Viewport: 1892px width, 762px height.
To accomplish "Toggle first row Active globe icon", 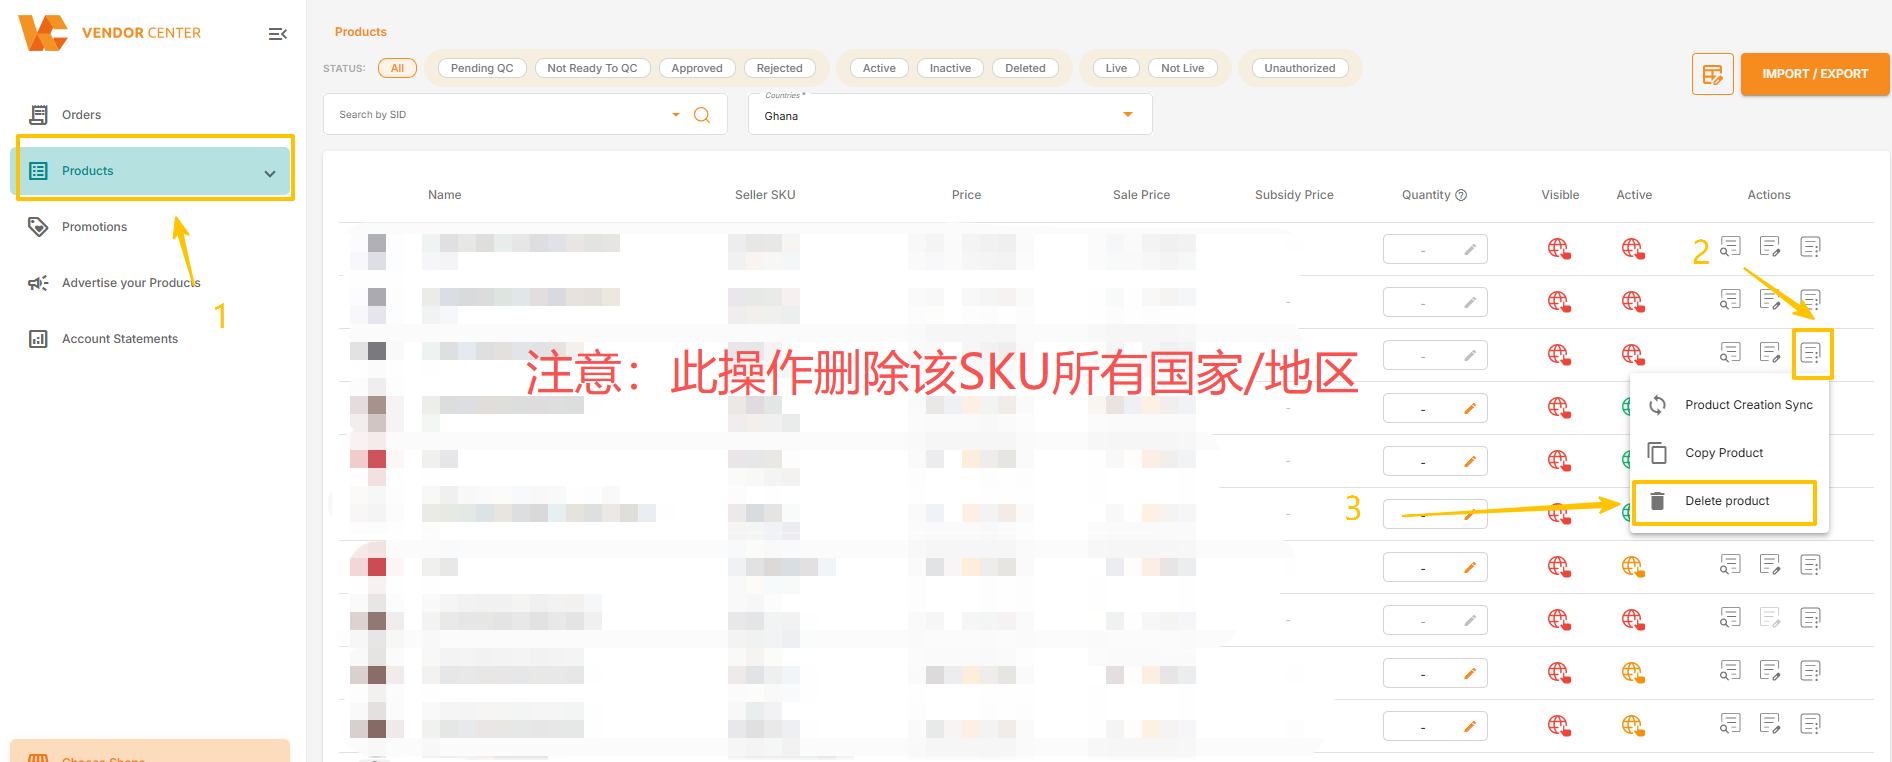I will click(x=1632, y=248).
